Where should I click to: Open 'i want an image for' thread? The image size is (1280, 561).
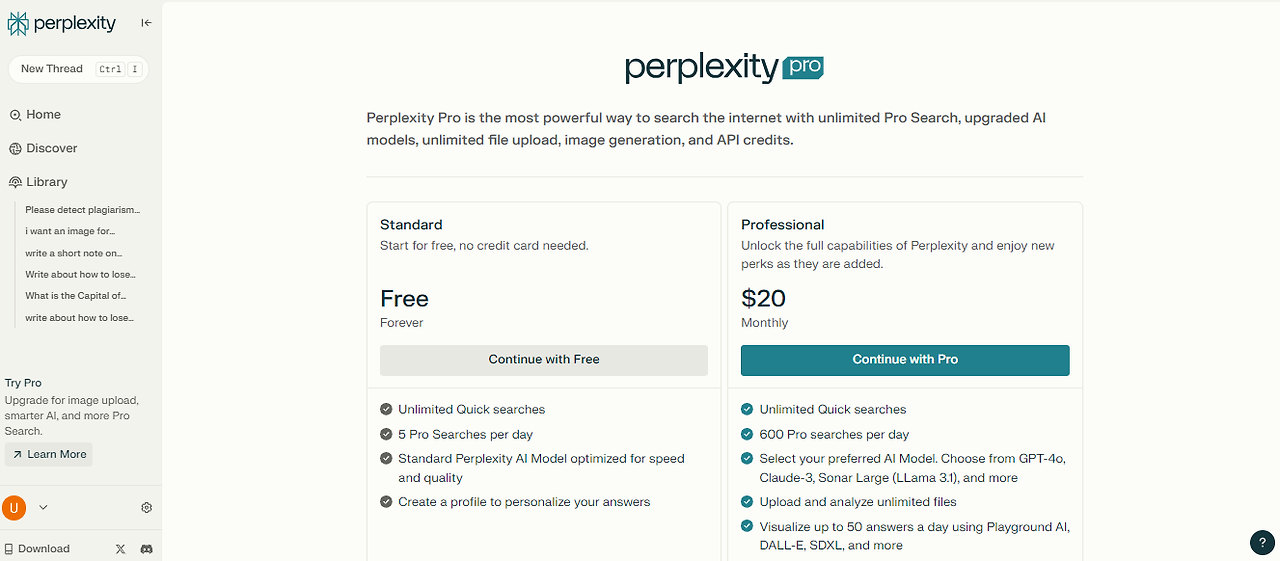pyautogui.click(x=71, y=232)
